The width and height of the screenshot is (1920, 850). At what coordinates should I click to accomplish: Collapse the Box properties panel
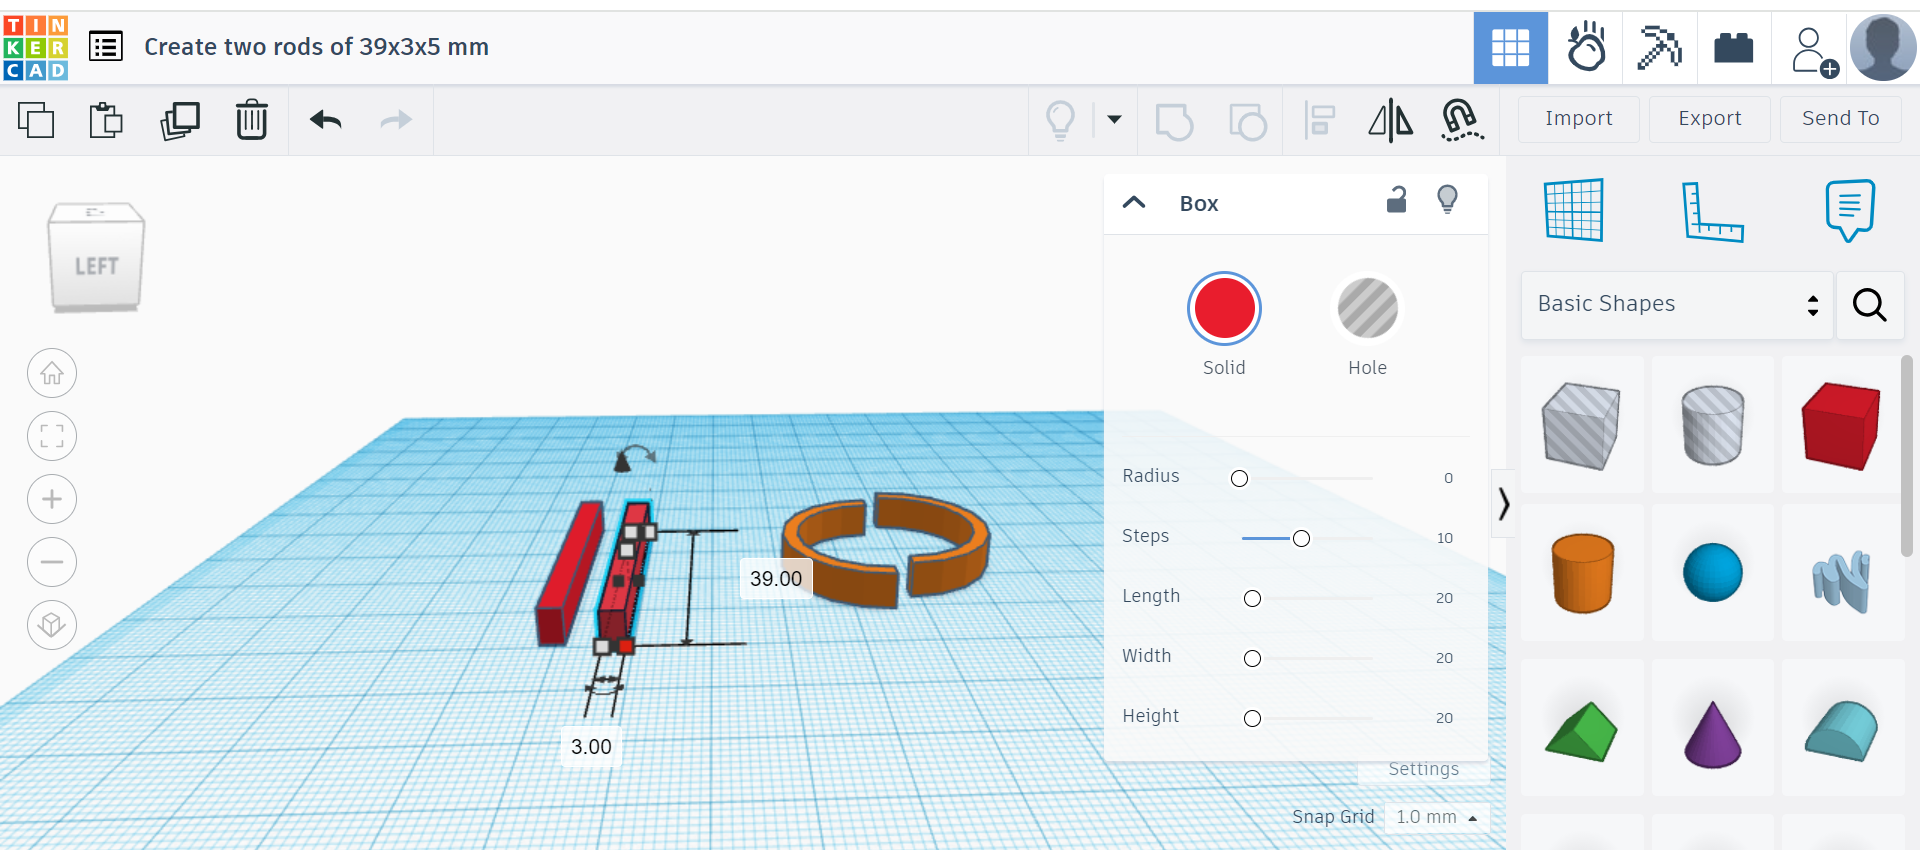click(1134, 203)
